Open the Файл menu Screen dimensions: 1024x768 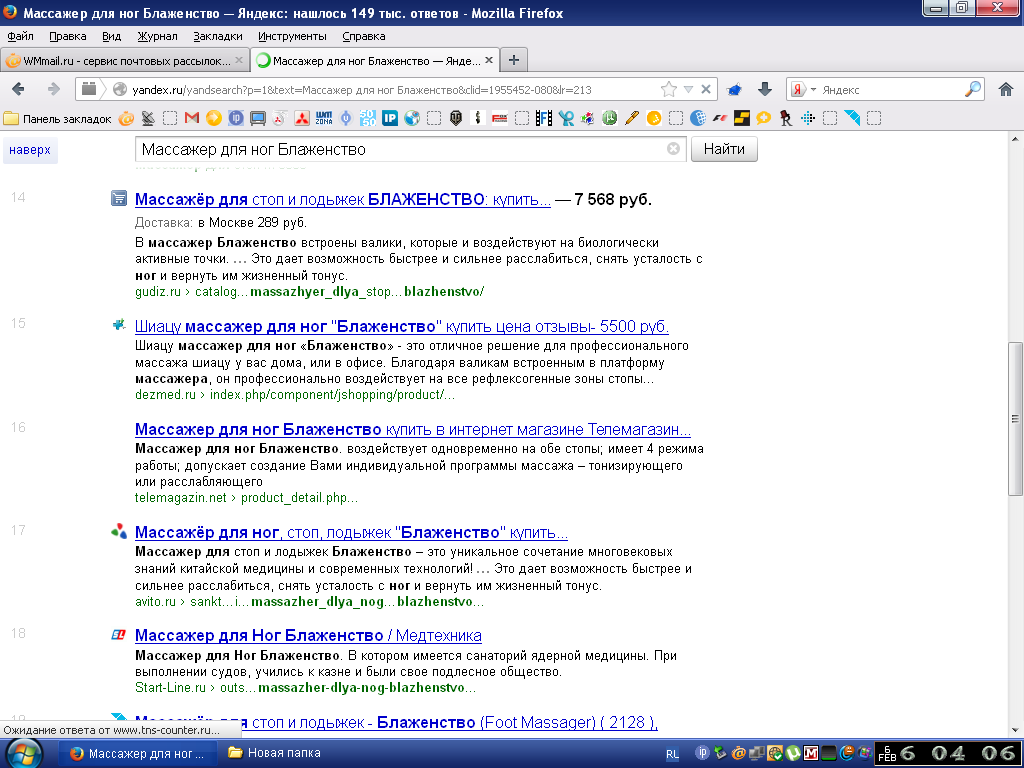(21, 36)
